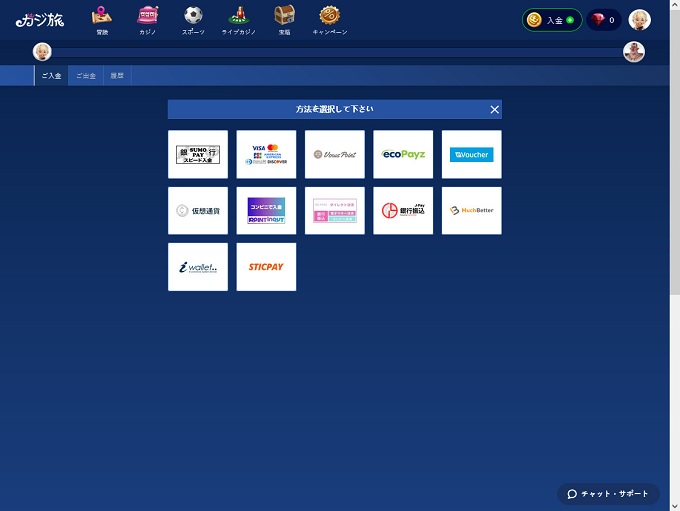Switch to the ご入金 tab
680x511 pixels.
[51, 76]
